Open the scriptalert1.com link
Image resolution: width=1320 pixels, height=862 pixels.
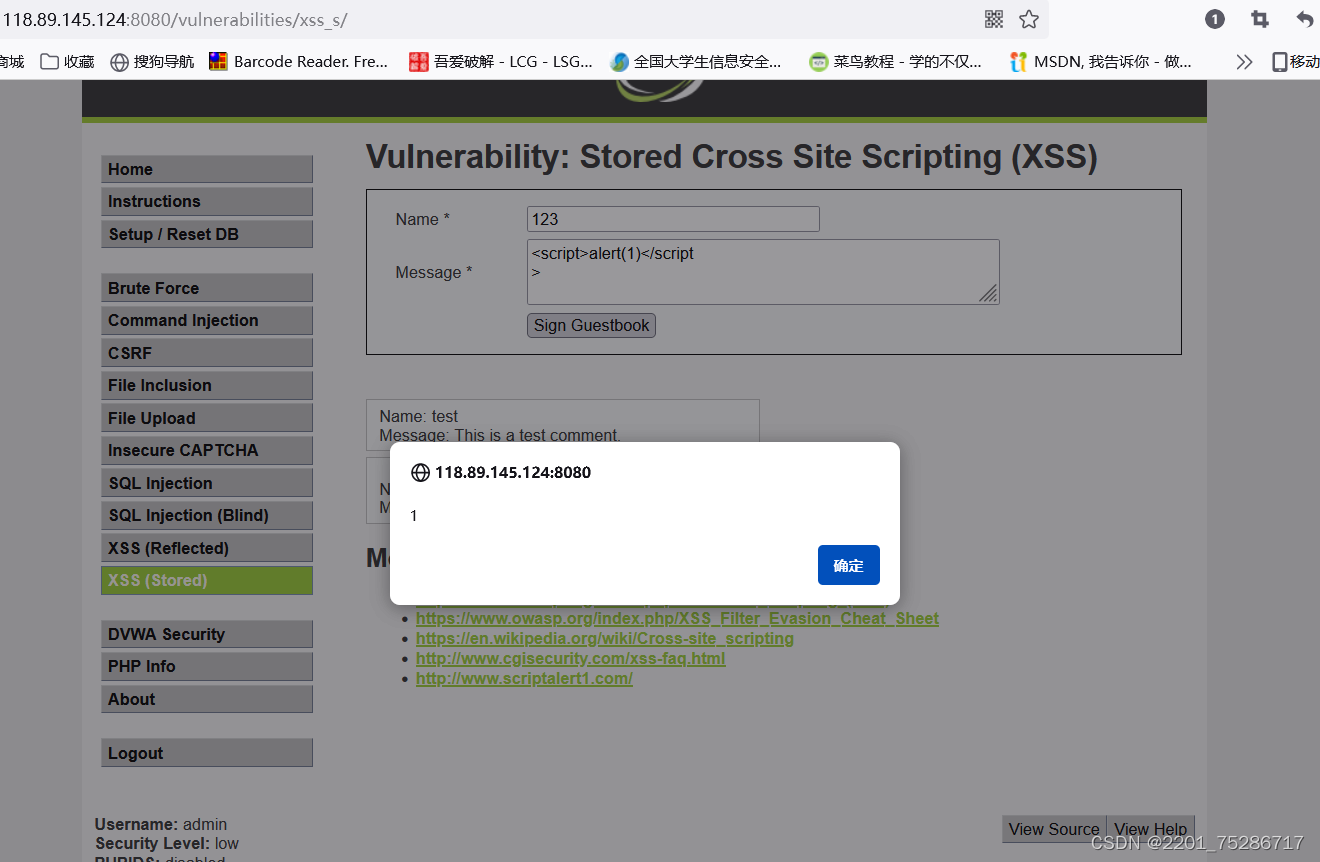point(524,678)
